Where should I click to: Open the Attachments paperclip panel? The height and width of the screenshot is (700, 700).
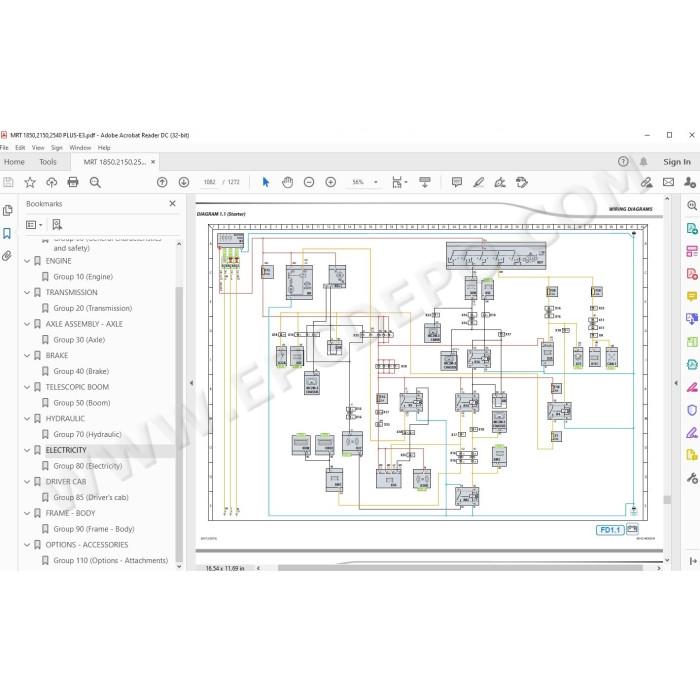coord(7,256)
